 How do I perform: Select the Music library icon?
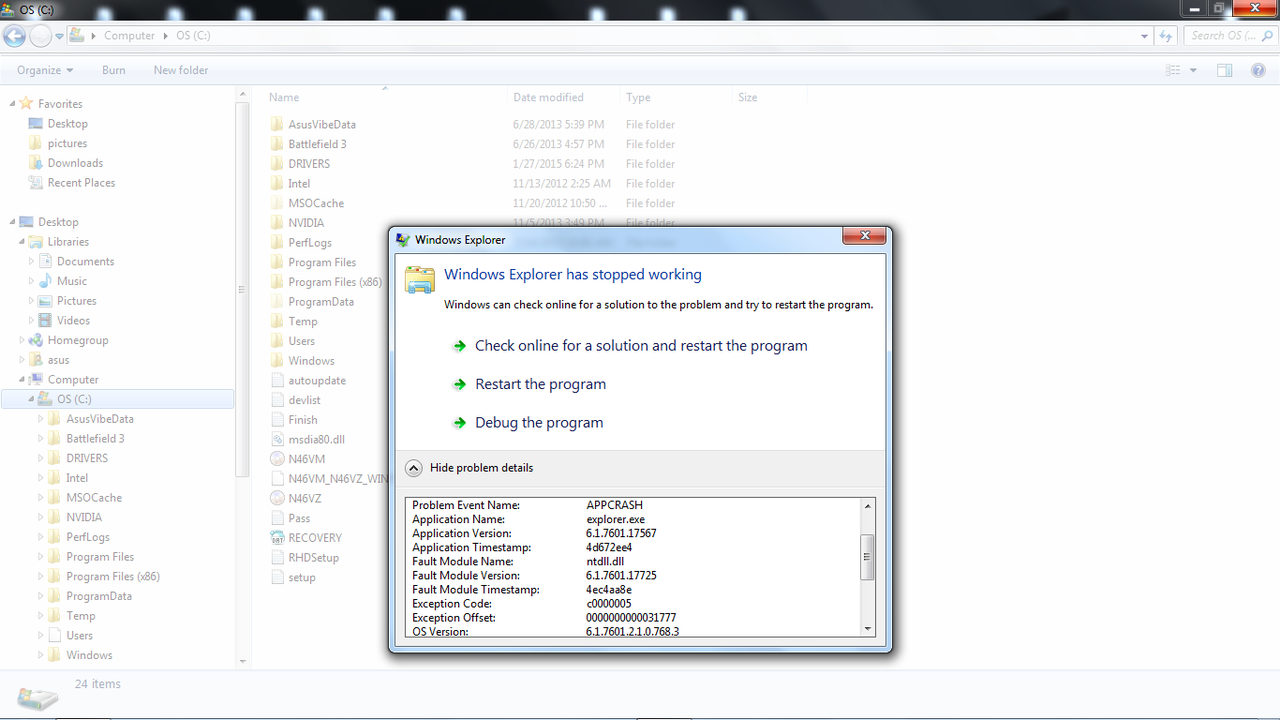[x=46, y=281]
